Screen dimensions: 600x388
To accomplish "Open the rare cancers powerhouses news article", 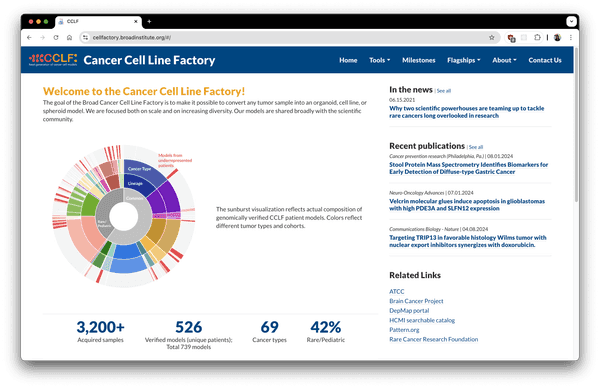I will click(466, 112).
